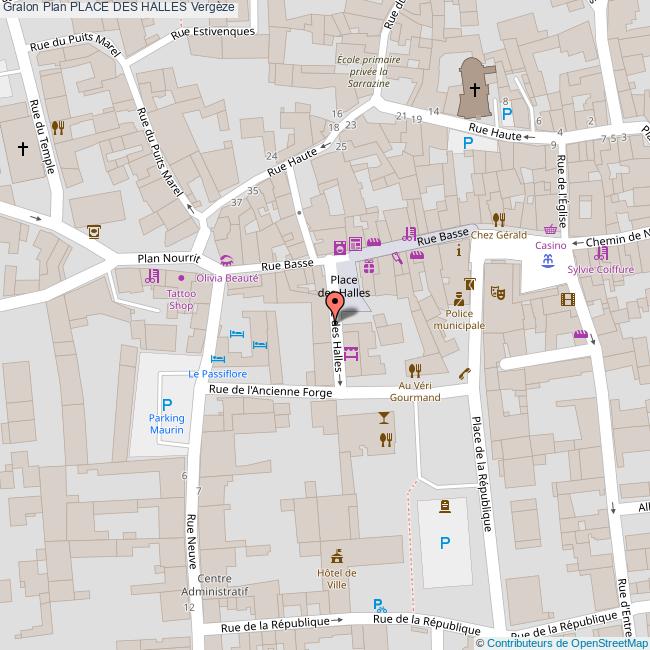Click the accessible parking icon on Rue de la République
Image resolution: width=650 pixels, height=650 pixels.
379,604
